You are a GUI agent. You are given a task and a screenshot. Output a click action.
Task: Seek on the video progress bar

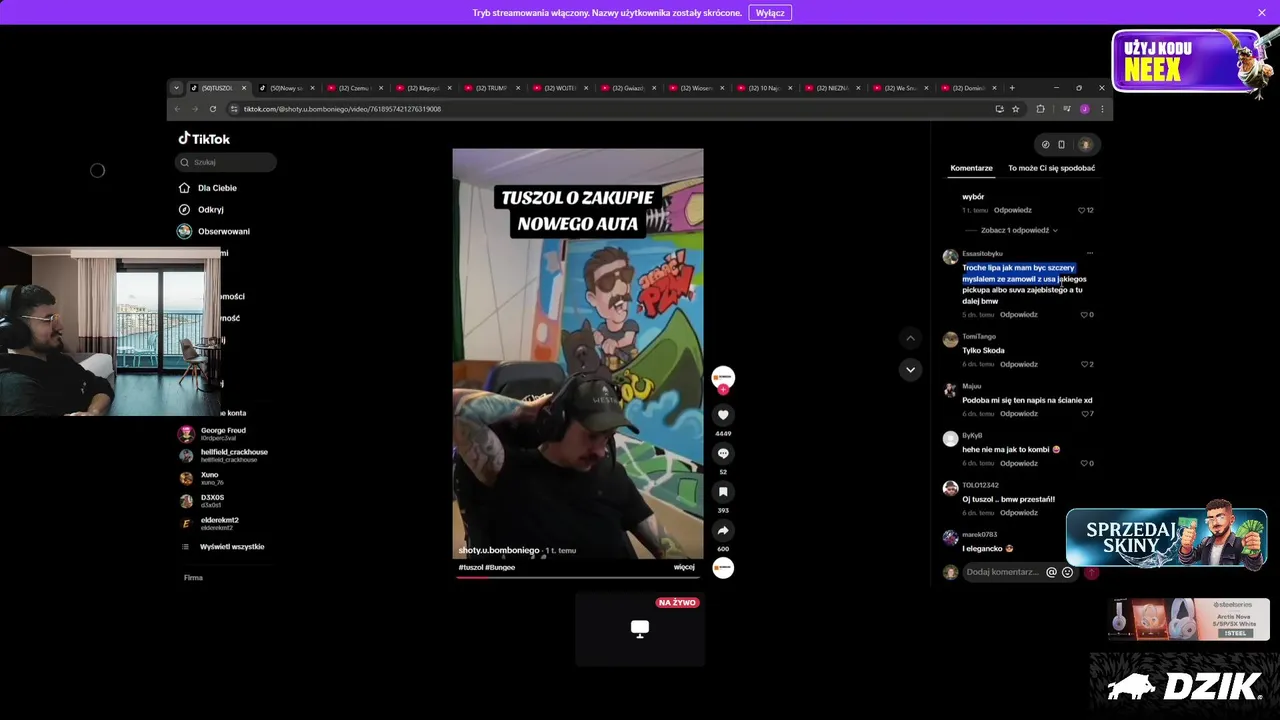tap(580, 577)
